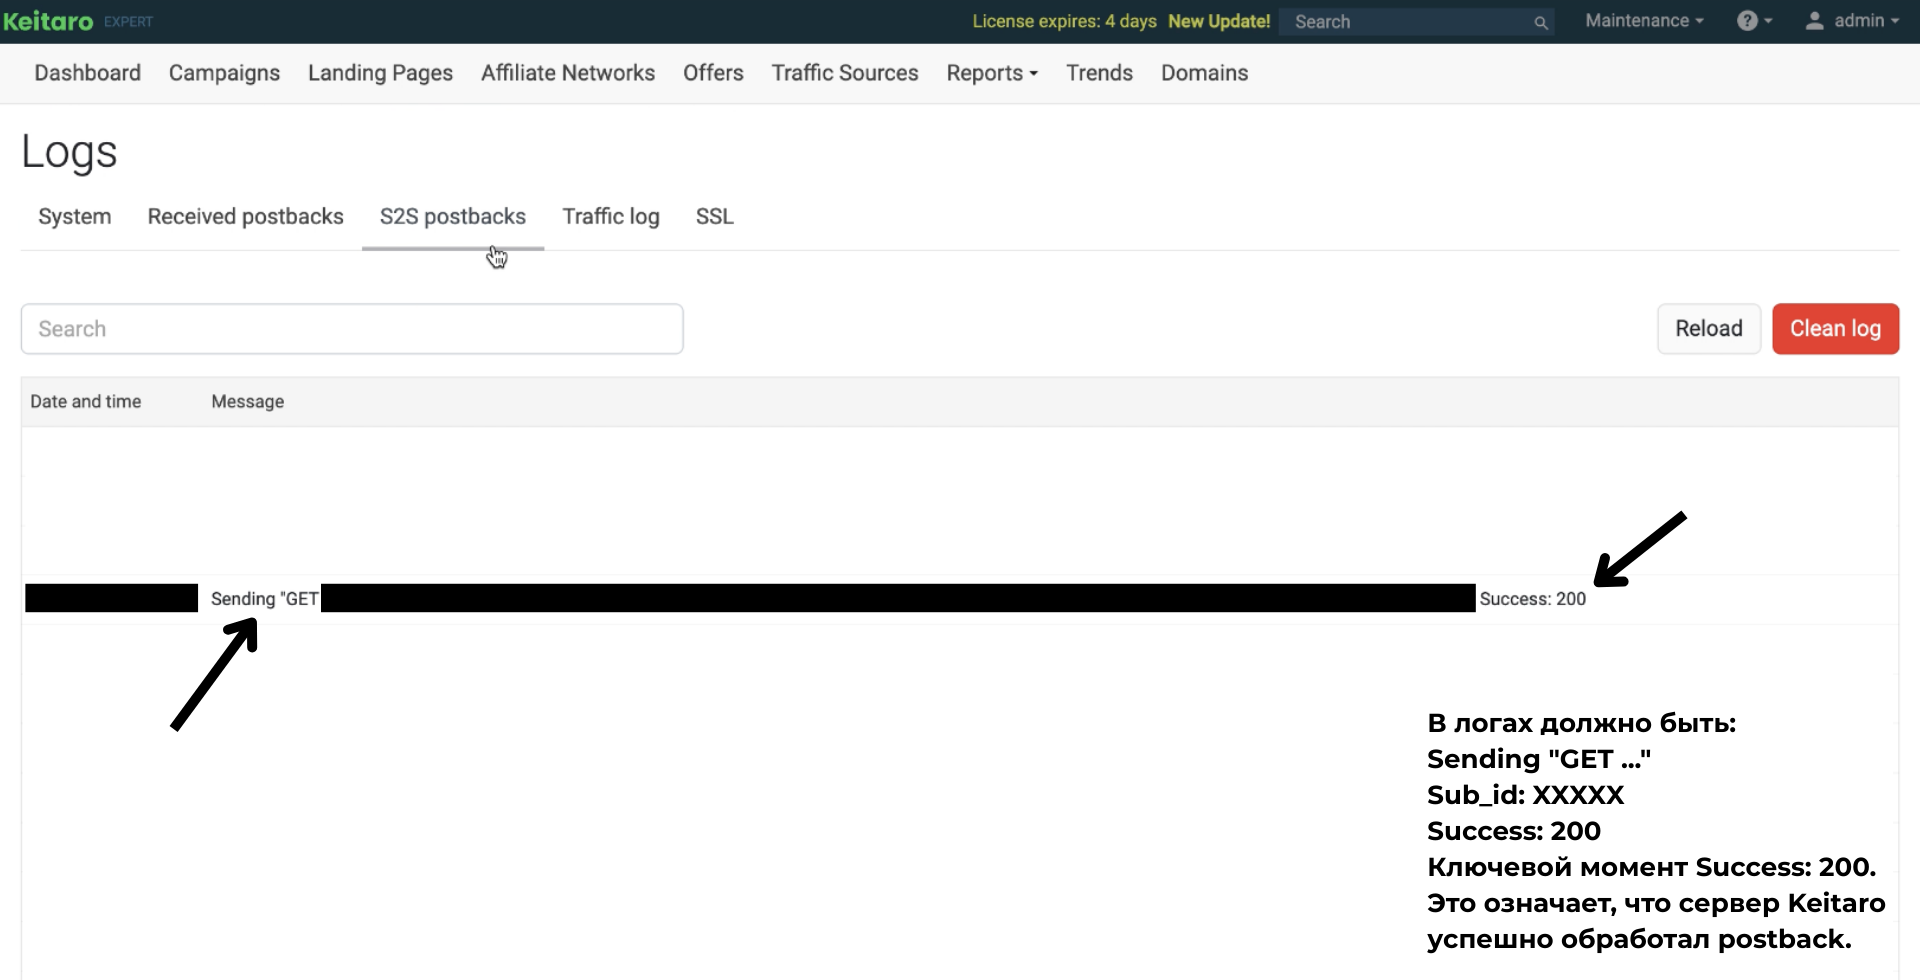Open the Reports dropdown menu
Image resolution: width=1920 pixels, height=980 pixels.
[x=991, y=73]
